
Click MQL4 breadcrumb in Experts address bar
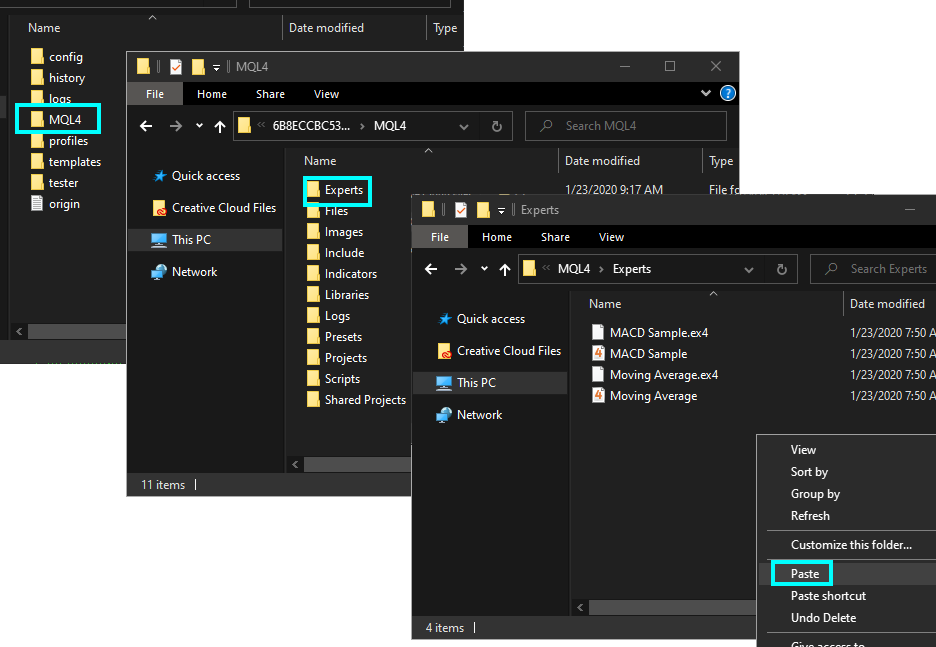click(574, 269)
